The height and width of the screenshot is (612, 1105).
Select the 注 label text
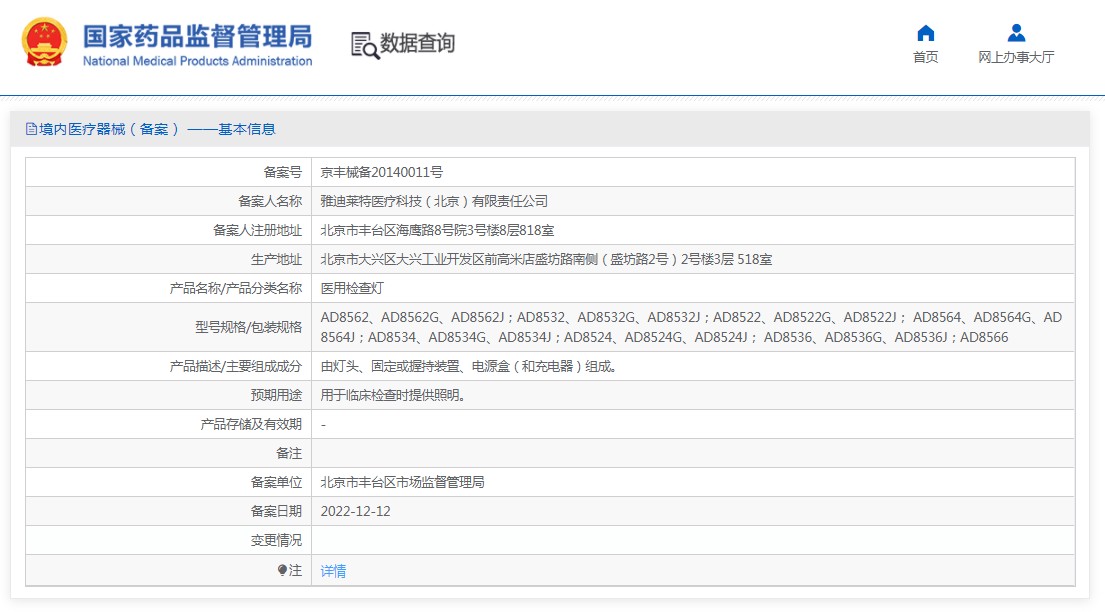coord(295,570)
